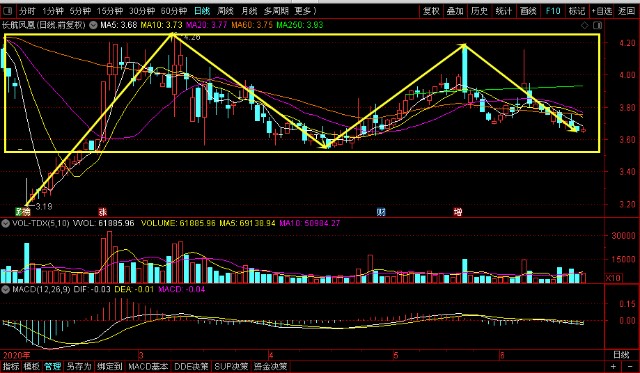Viewport: 640px width, 373px height.
Task: Click the blue 财 event marker
Action: (381, 212)
